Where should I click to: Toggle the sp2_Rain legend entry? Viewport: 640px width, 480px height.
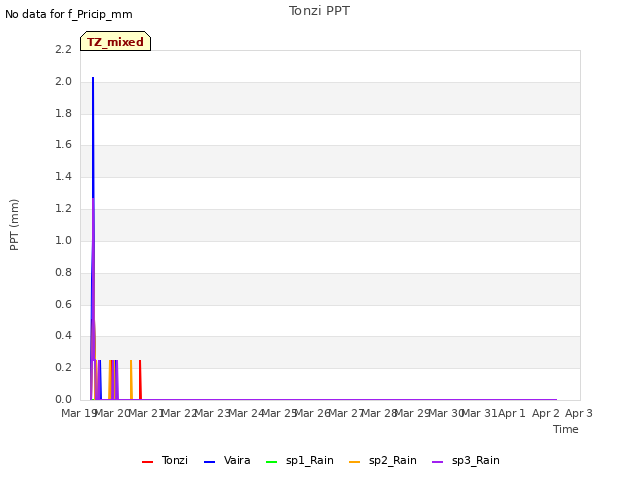(383, 460)
